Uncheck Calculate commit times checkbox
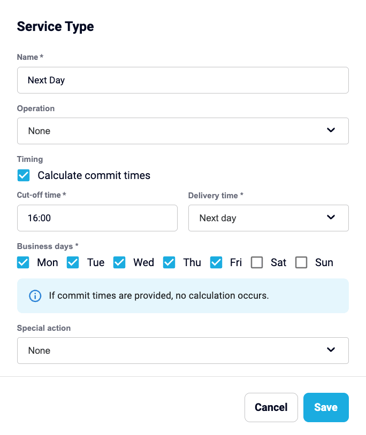This screenshot has width=366, height=435. pyautogui.click(x=23, y=175)
